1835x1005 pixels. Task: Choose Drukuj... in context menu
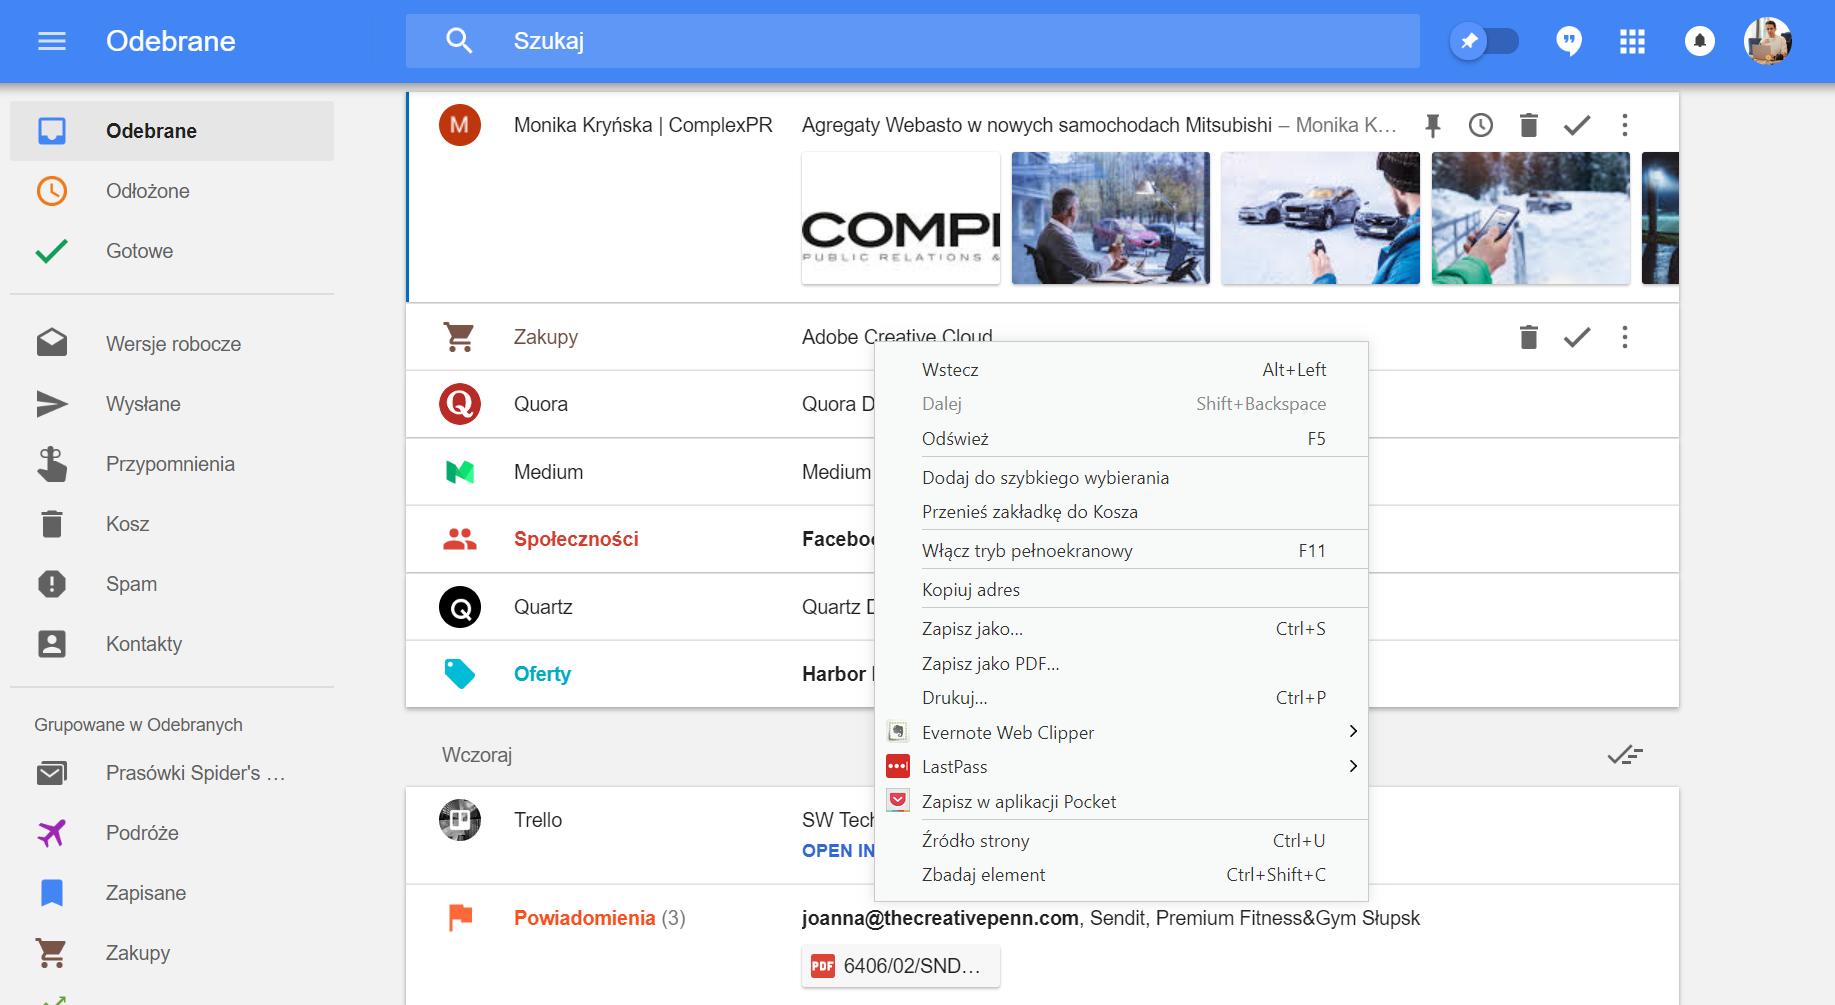1121,698
